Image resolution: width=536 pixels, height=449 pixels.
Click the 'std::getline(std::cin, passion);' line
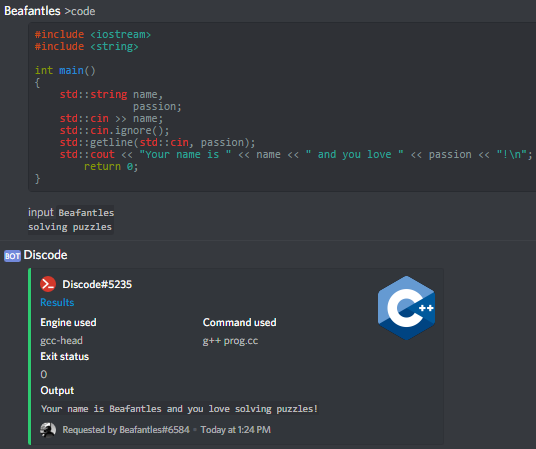click(157, 142)
